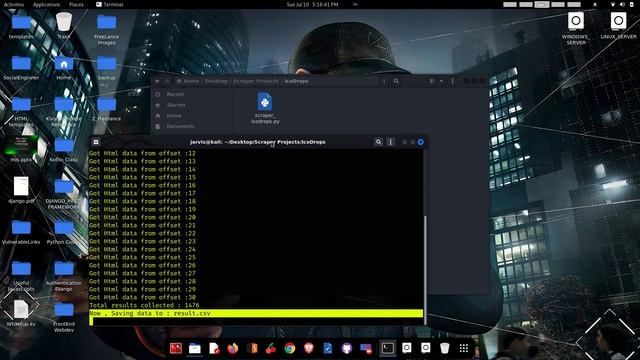
Task: Click IcoDrops in the Files path bar
Action: click(x=296, y=81)
